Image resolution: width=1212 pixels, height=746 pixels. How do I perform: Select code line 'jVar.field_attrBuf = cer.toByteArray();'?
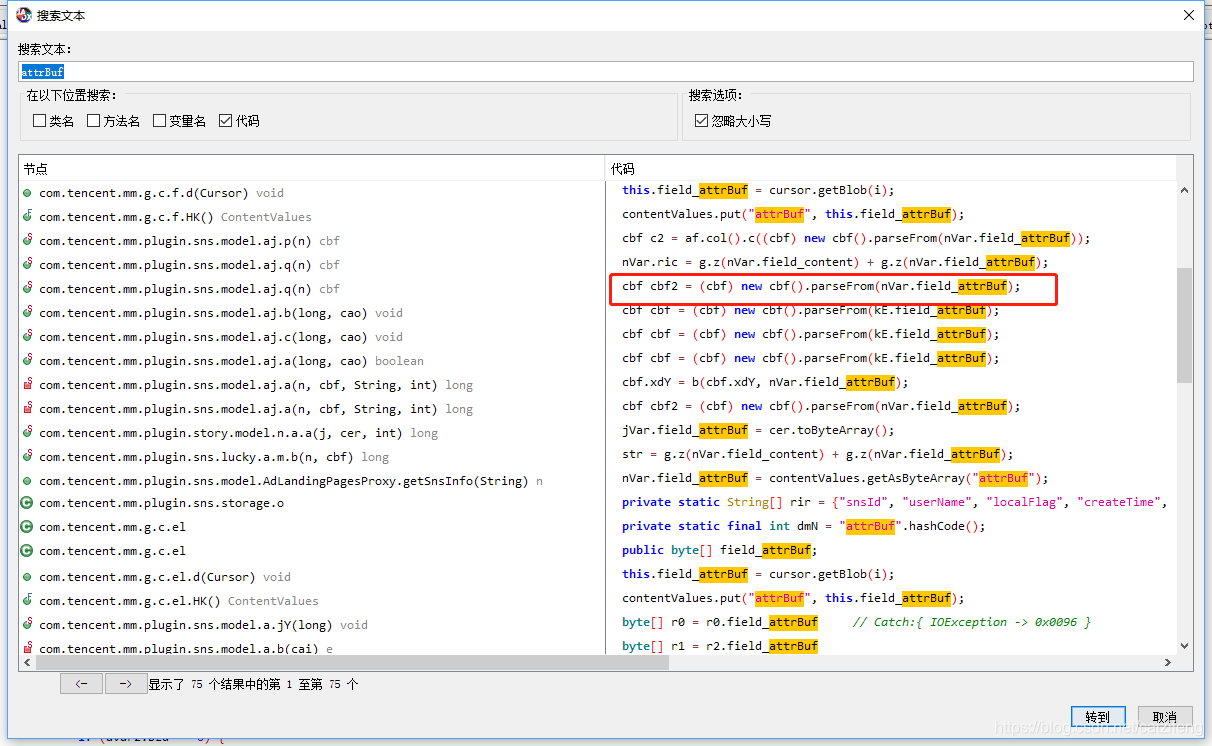point(758,430)
